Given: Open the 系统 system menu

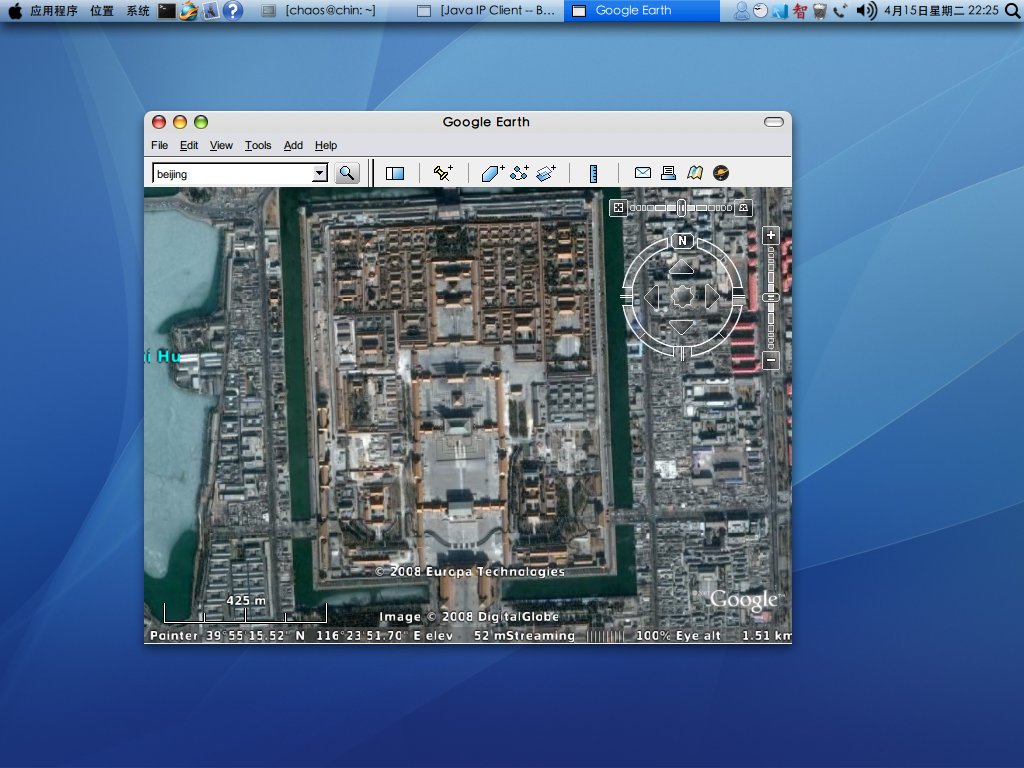Looking at the screenshot, I should (138, 10).
